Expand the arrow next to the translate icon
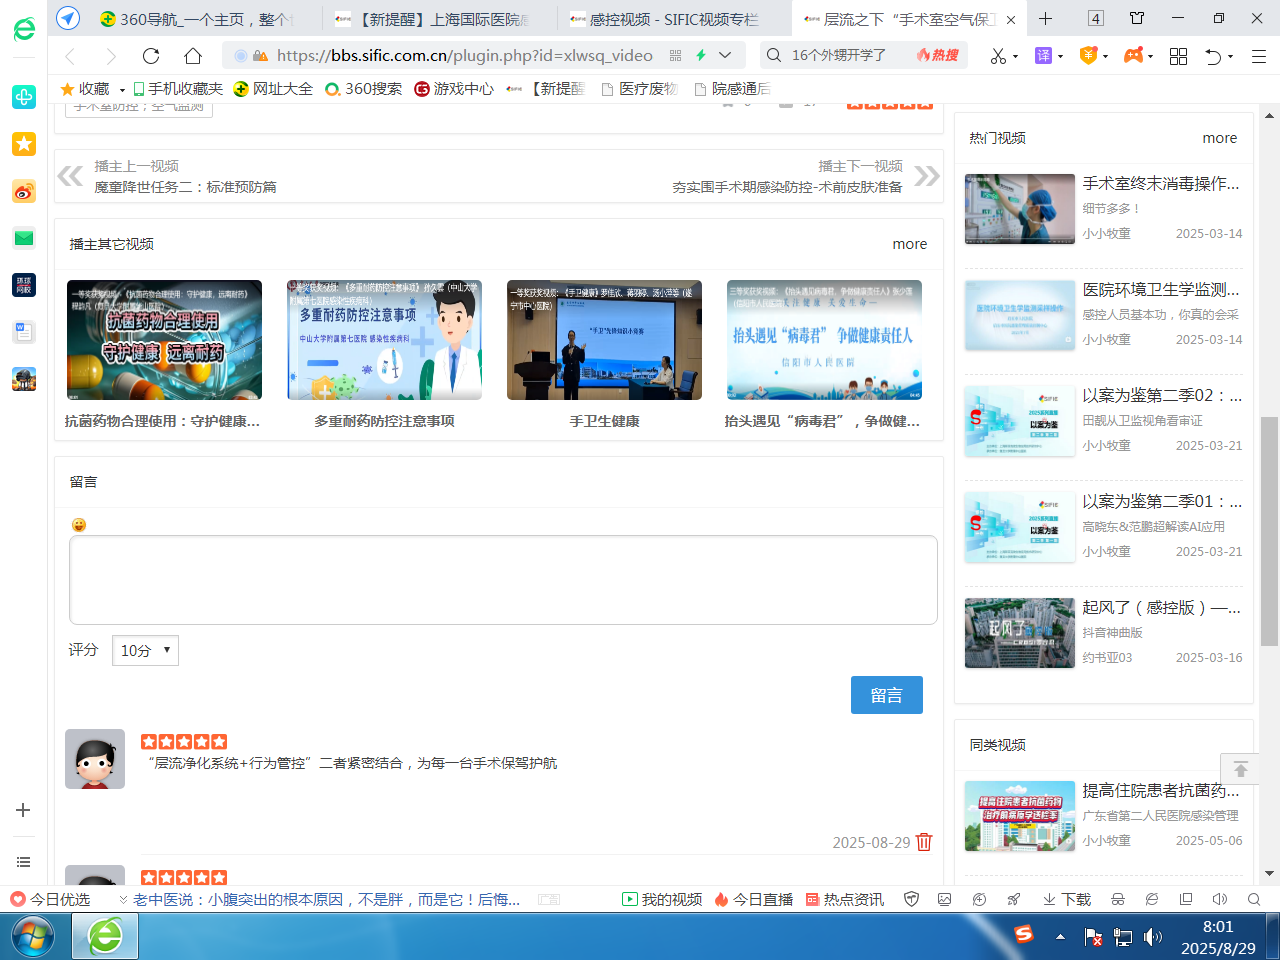Viewport: 1280px width, 960px height. click(x=1061, y=56)
